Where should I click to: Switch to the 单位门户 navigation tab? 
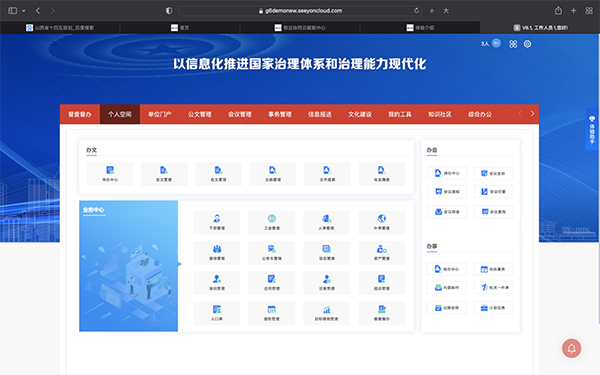[x=160, y=114]
